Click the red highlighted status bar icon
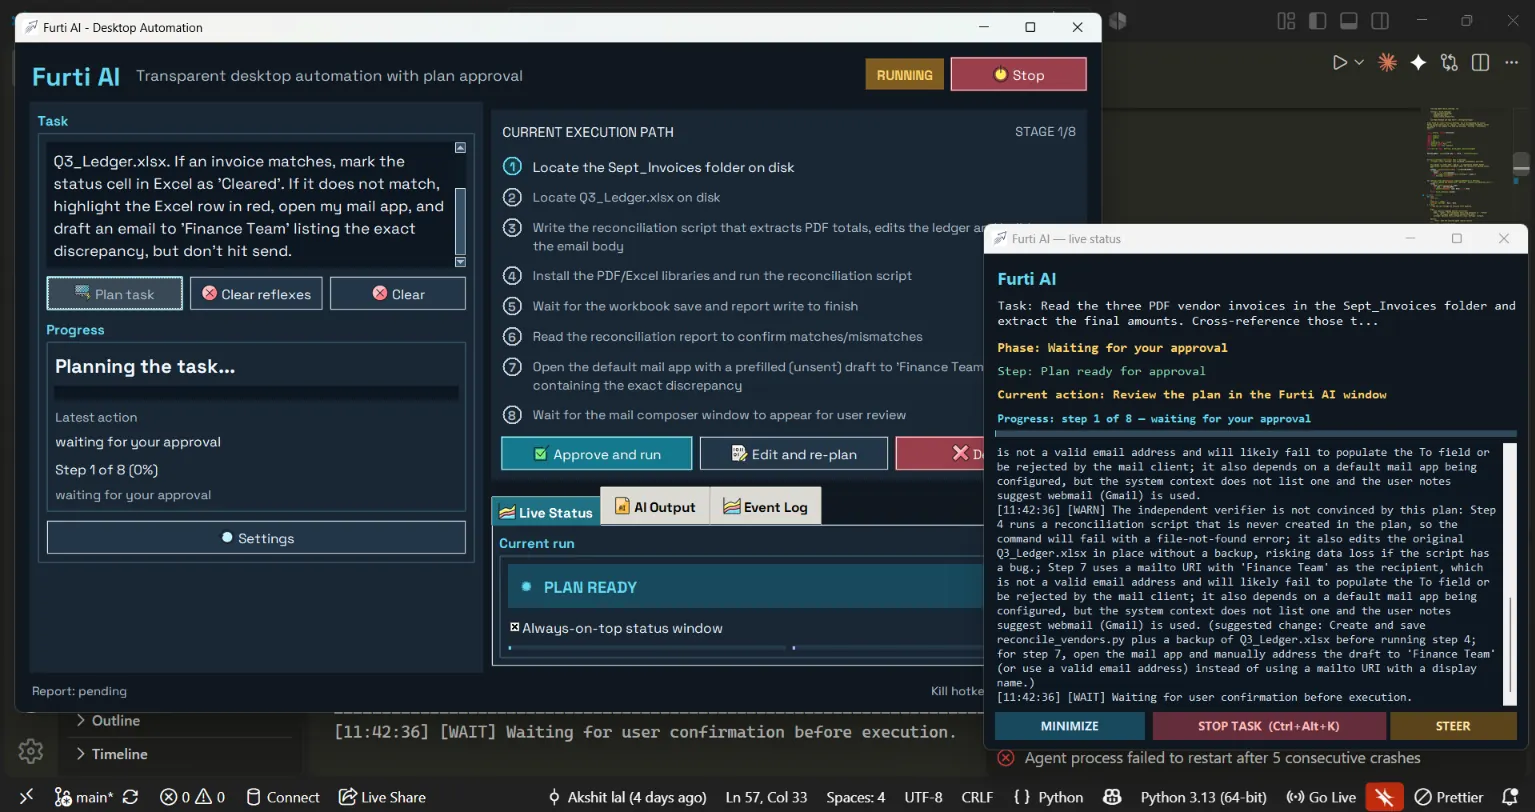This screenshot has width=1535, height=812. (1385, 797)
